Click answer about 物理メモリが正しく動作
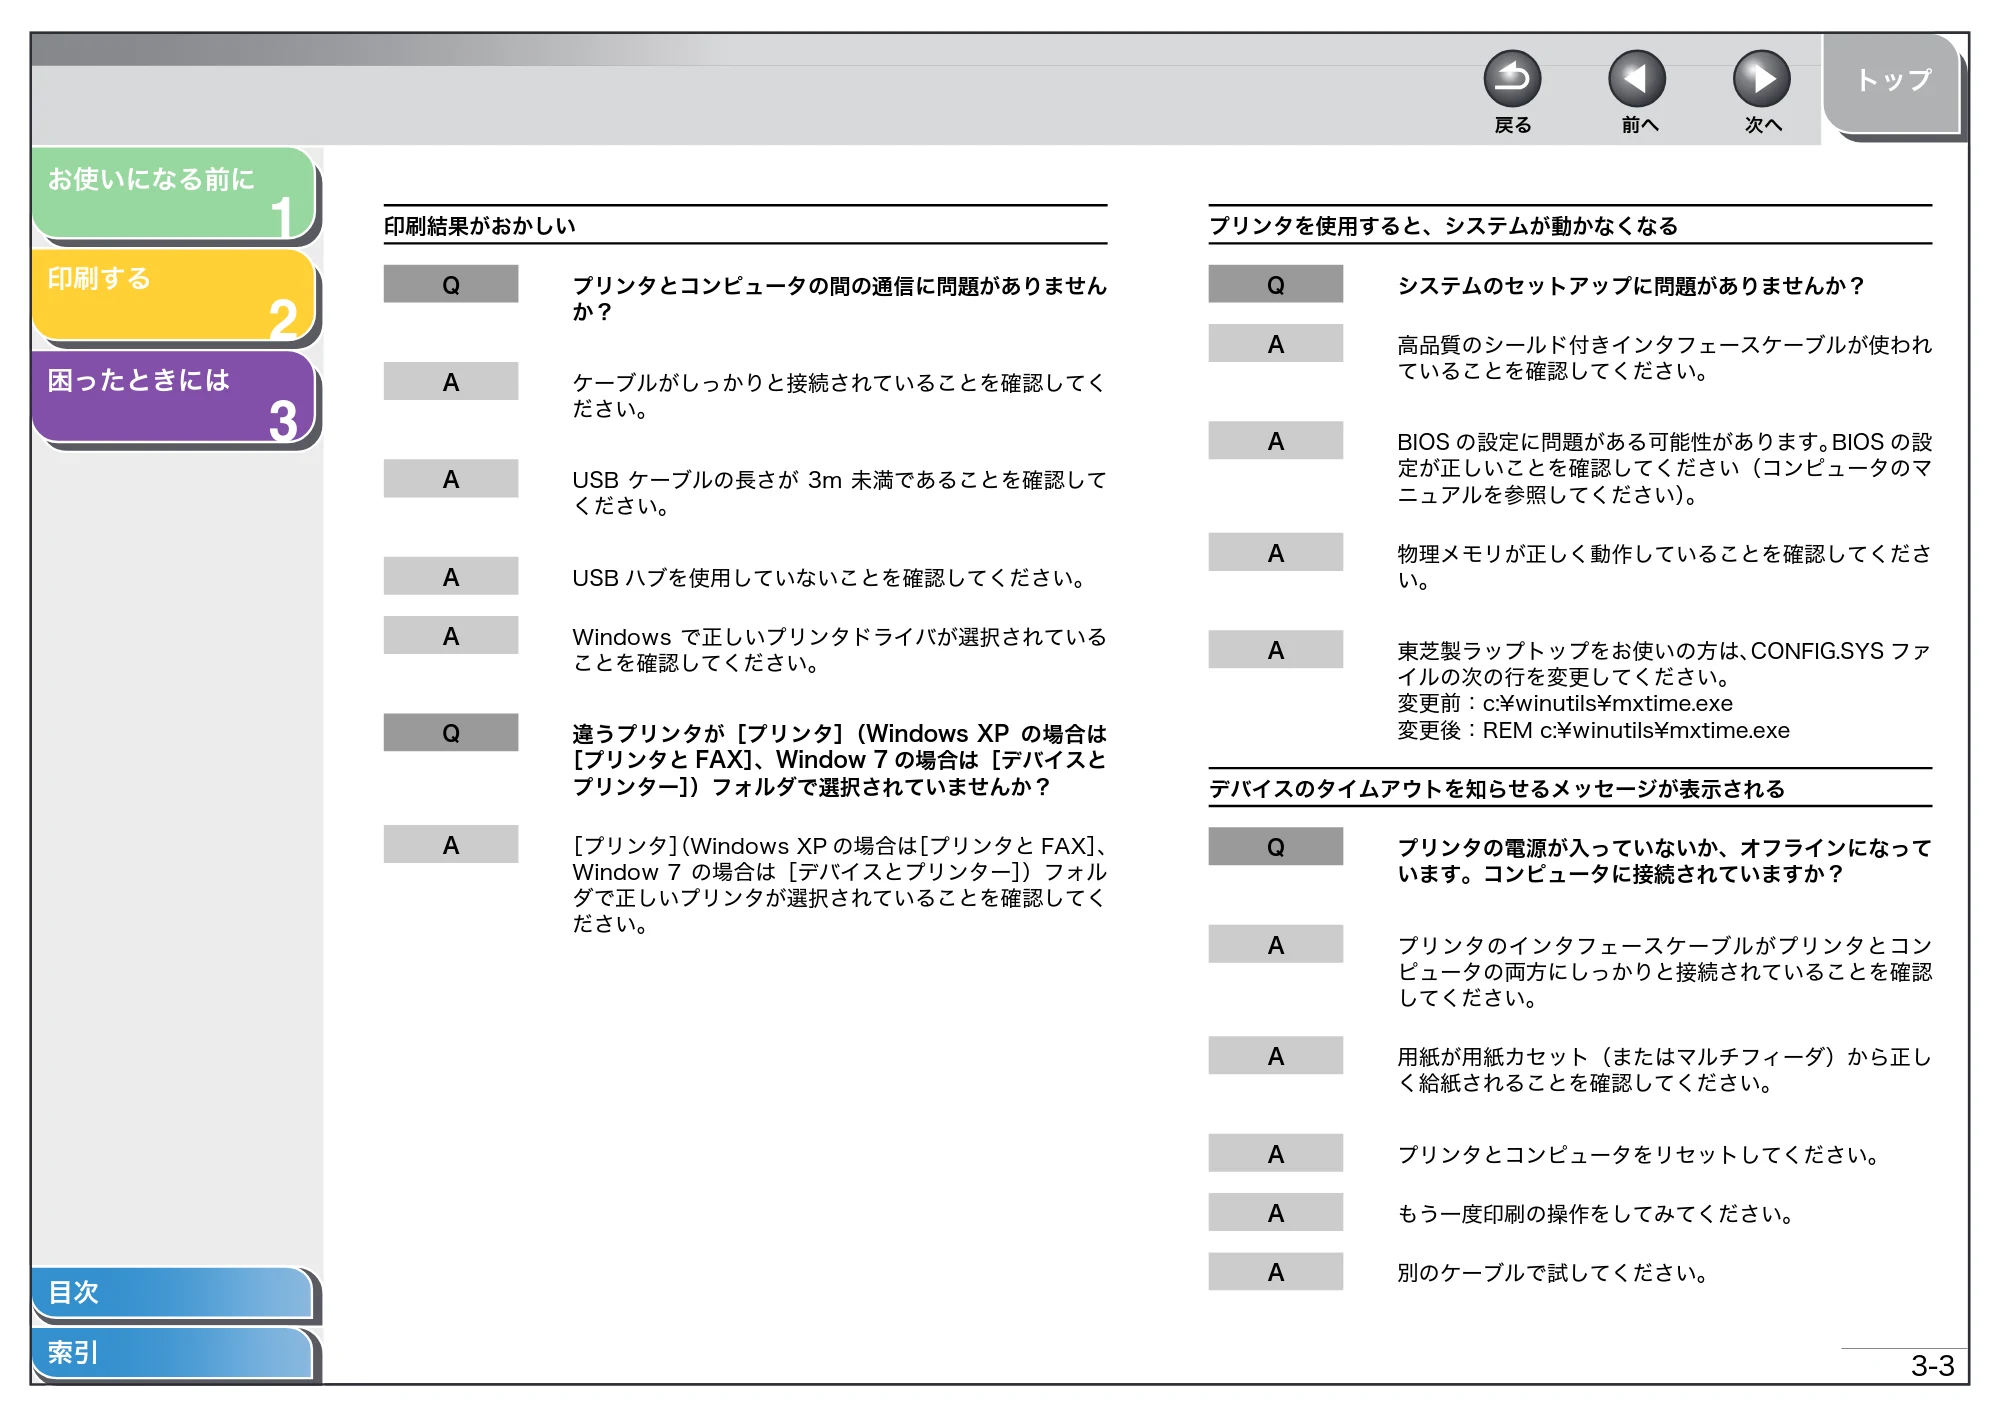This screenshot has width=2000, height=1414. [x=1664, y=567]
